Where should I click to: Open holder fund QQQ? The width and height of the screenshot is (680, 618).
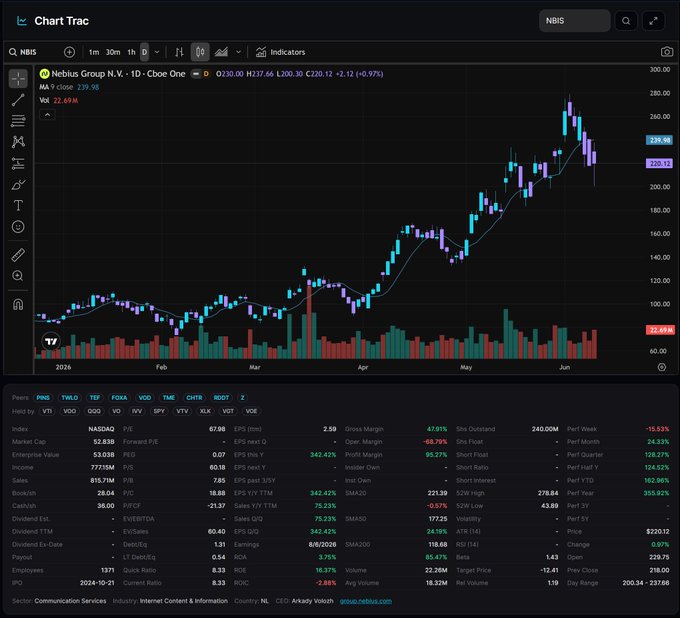(94, 411)
